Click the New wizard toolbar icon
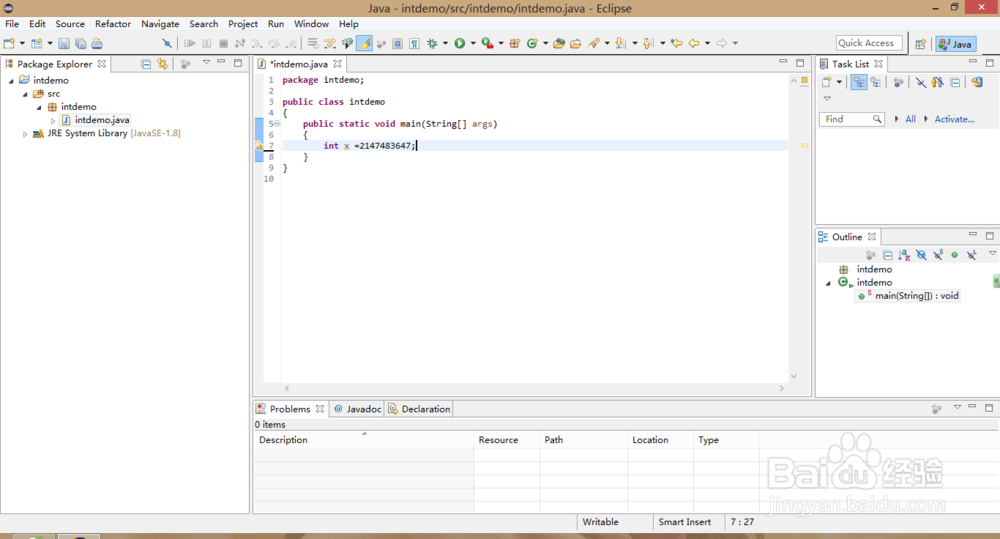This screenshot has height=539, width=1000. coord(9,43)
